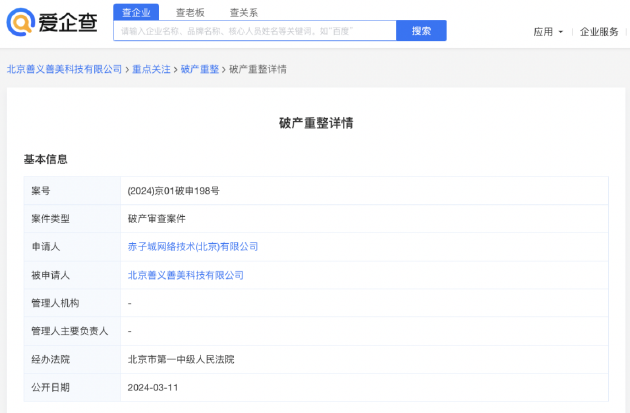
Task: Focus the company name search field
Action: [255, 31]
